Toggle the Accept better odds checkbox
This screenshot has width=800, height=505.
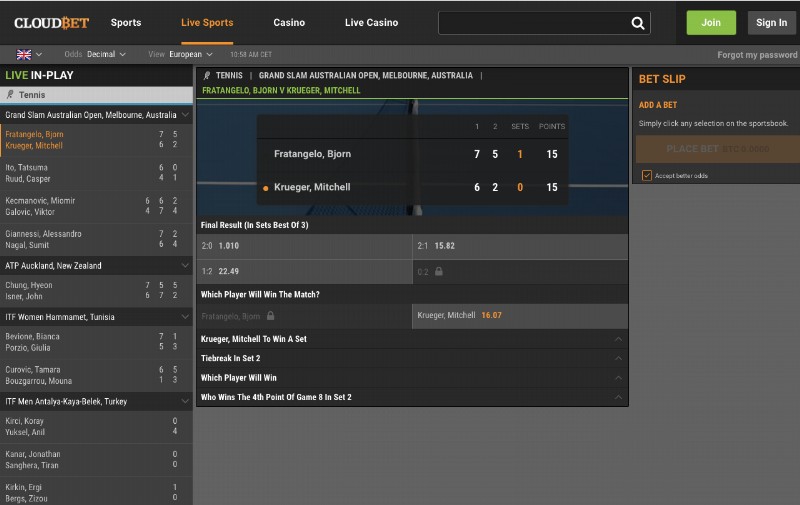click(x=646, y=175)
